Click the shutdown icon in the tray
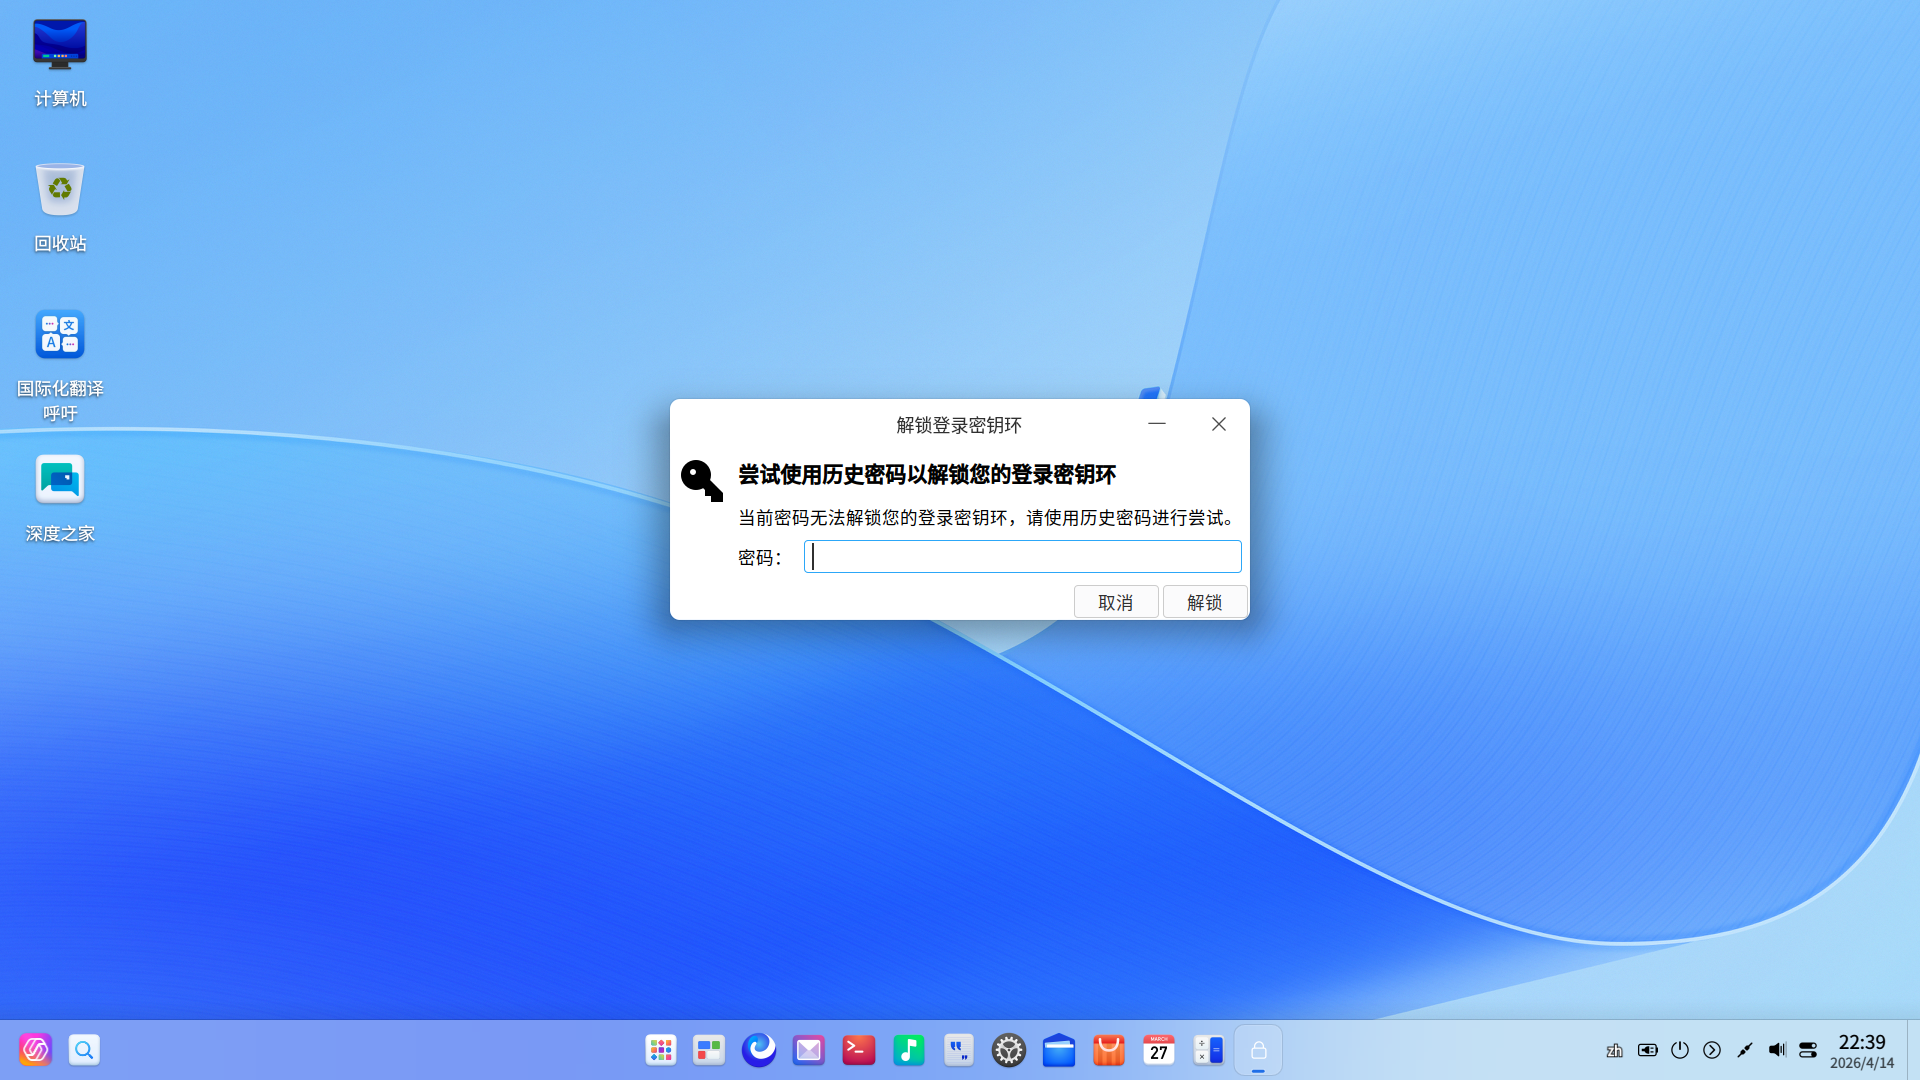Viewport: 1920px width, 1080px height. (1679, 1050)
